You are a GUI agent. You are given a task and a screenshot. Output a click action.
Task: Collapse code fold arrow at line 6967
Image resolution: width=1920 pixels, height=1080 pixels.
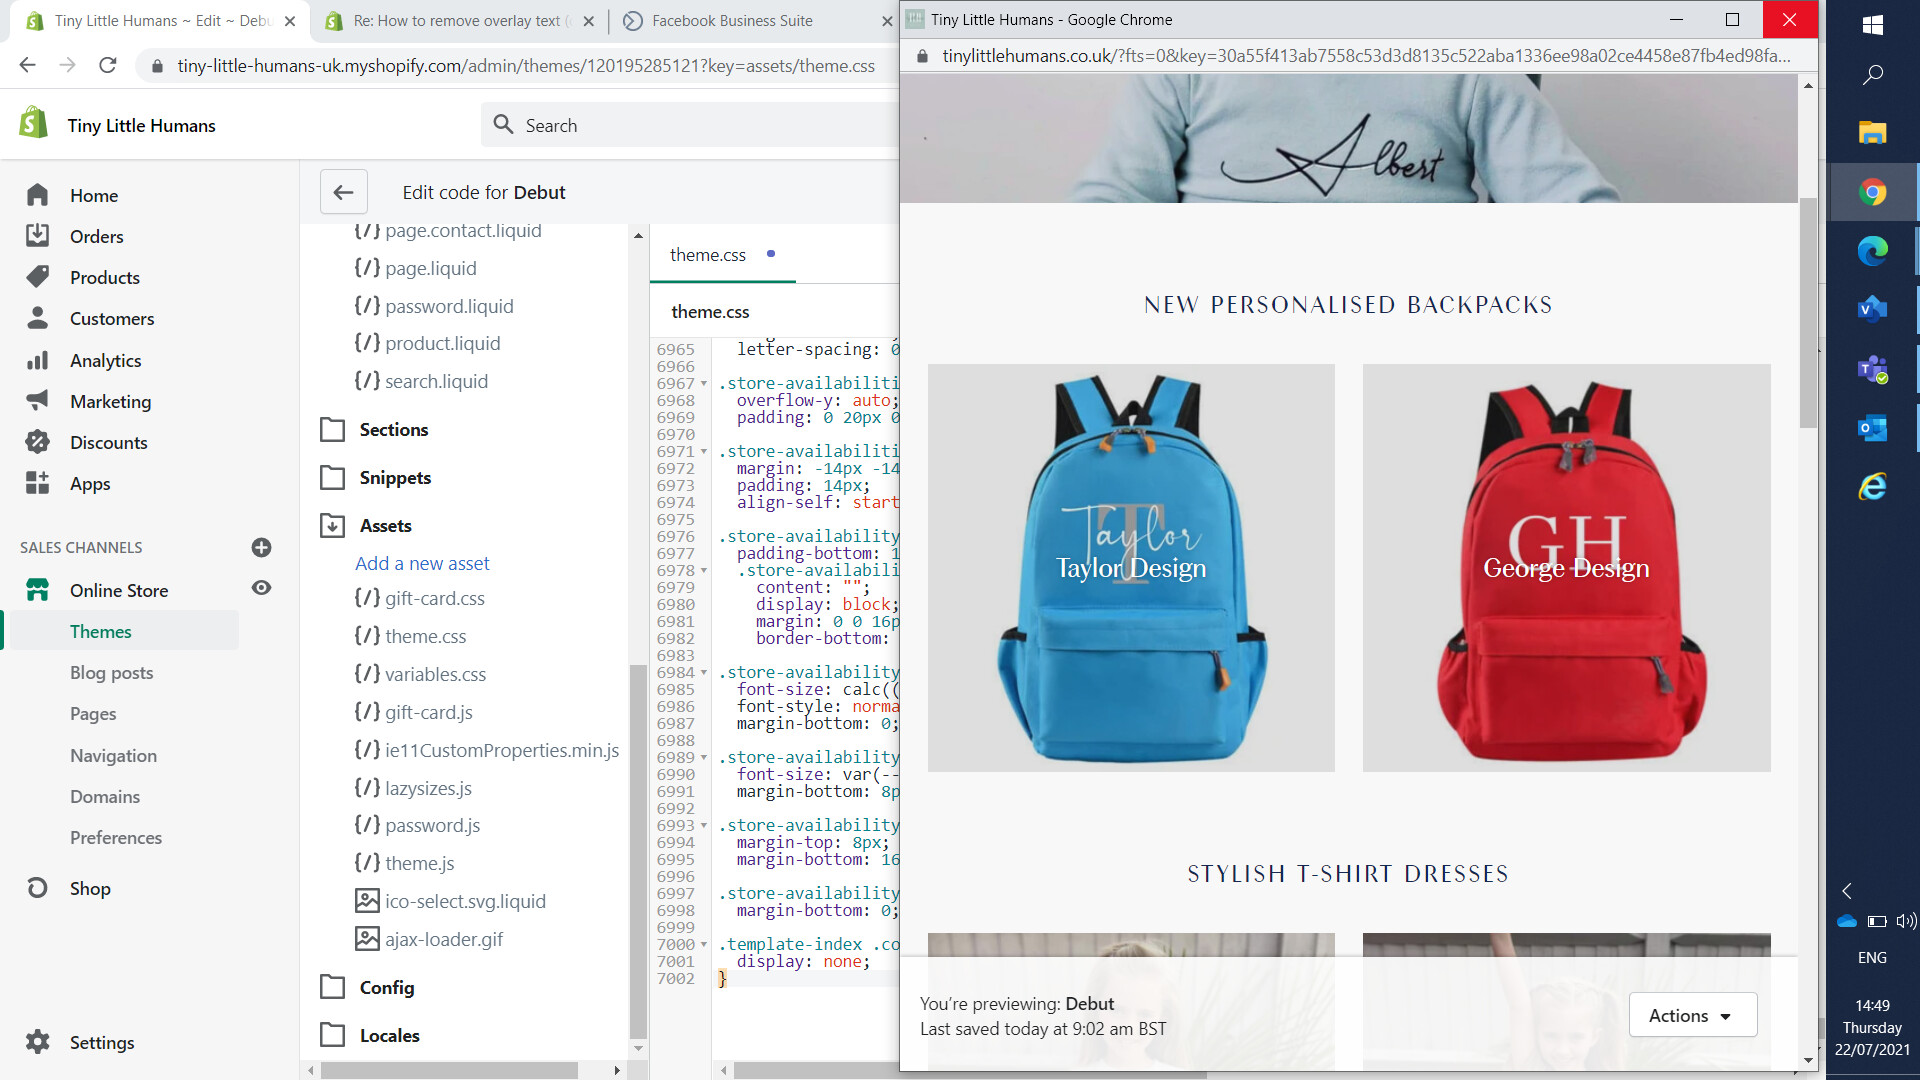click(704, 384)
